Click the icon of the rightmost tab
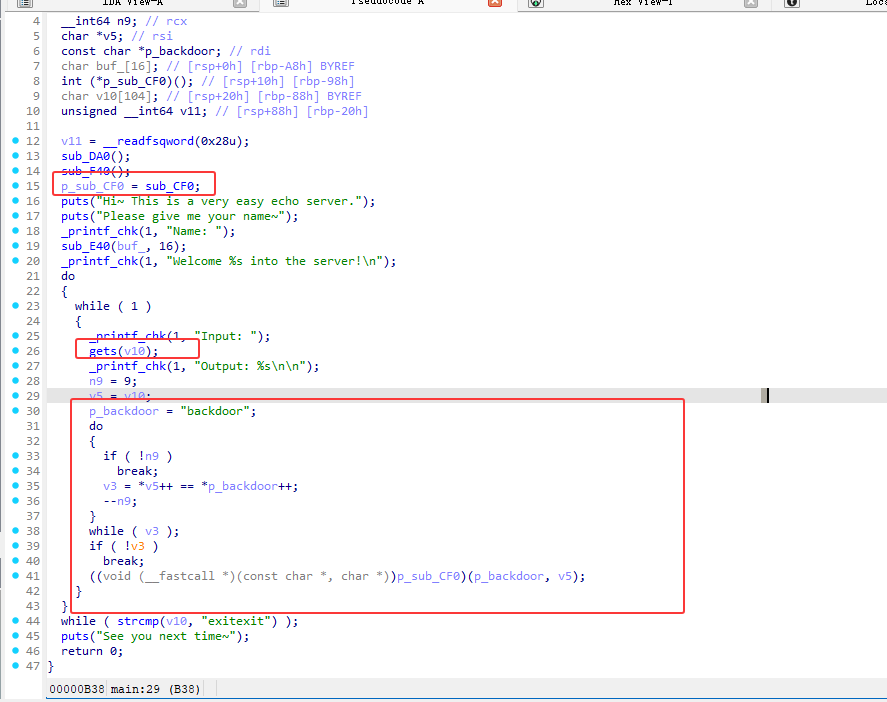The height and width of the screenshot is (702, 887). 792,4
